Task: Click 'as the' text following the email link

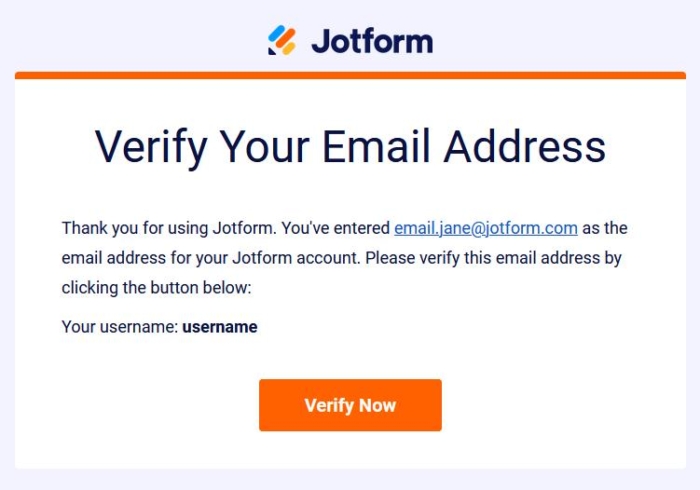Action: tap(605, 228)
